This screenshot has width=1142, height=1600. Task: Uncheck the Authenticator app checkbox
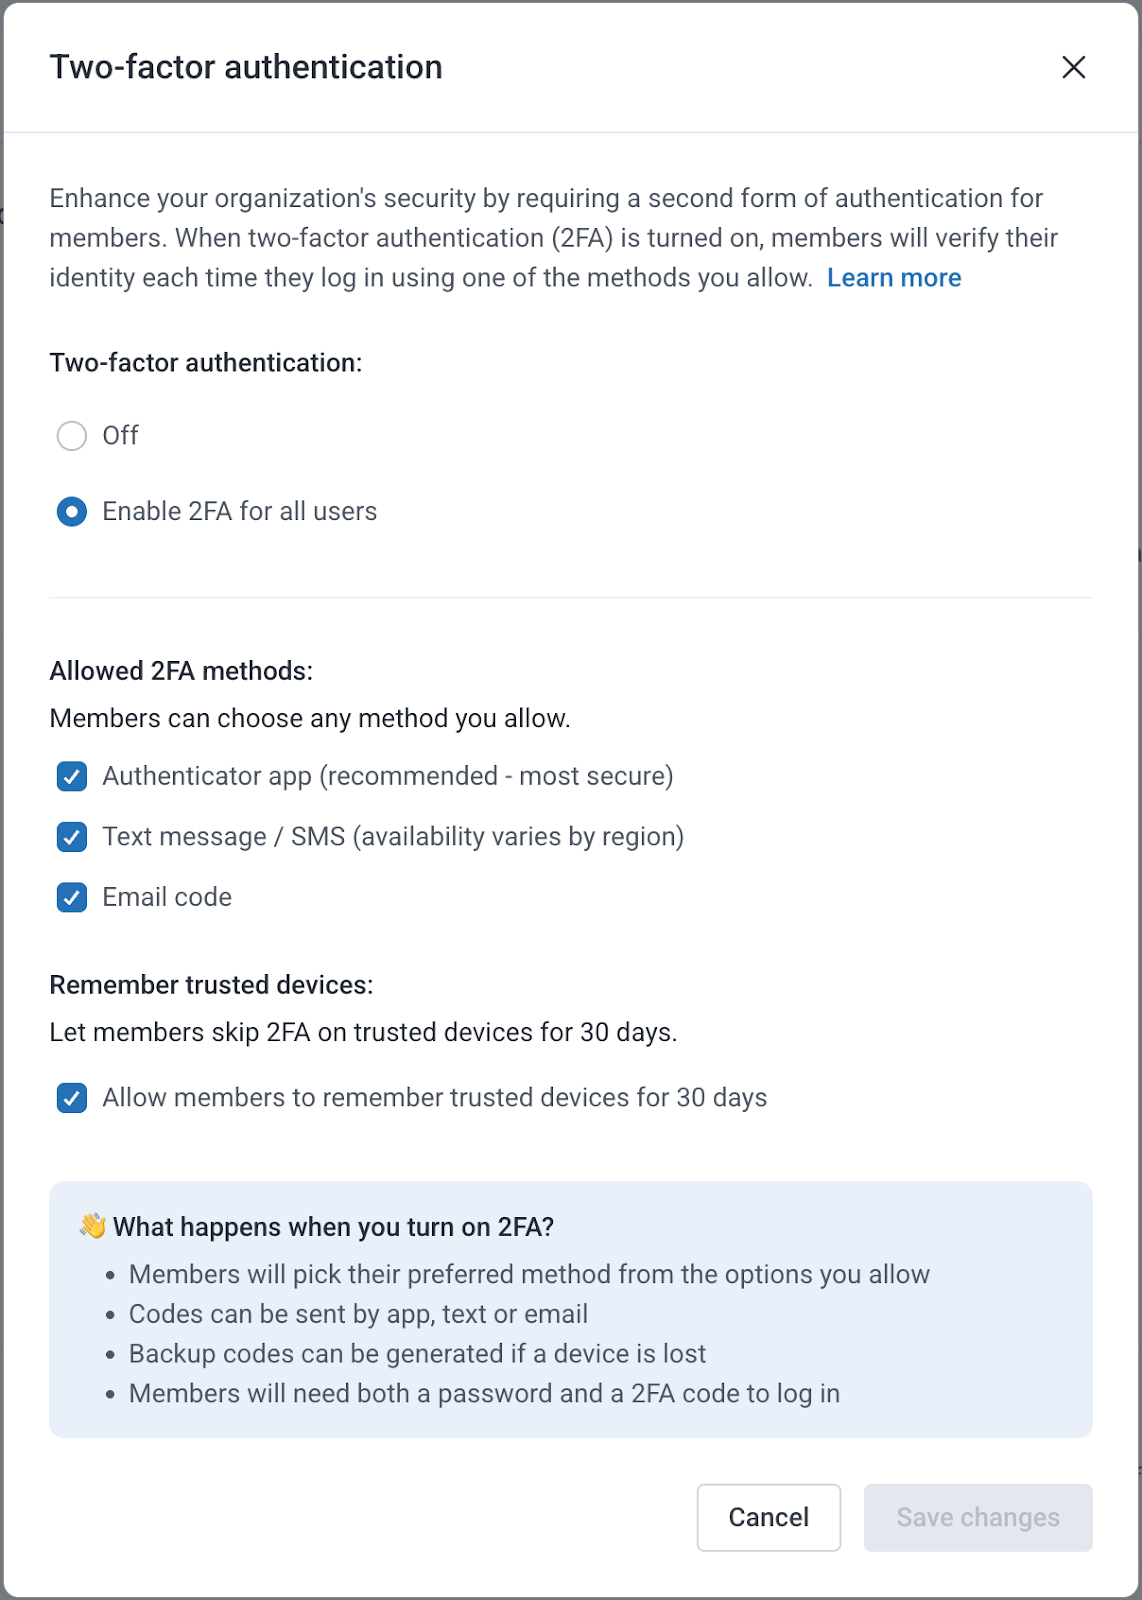click(x=72, y=777)
